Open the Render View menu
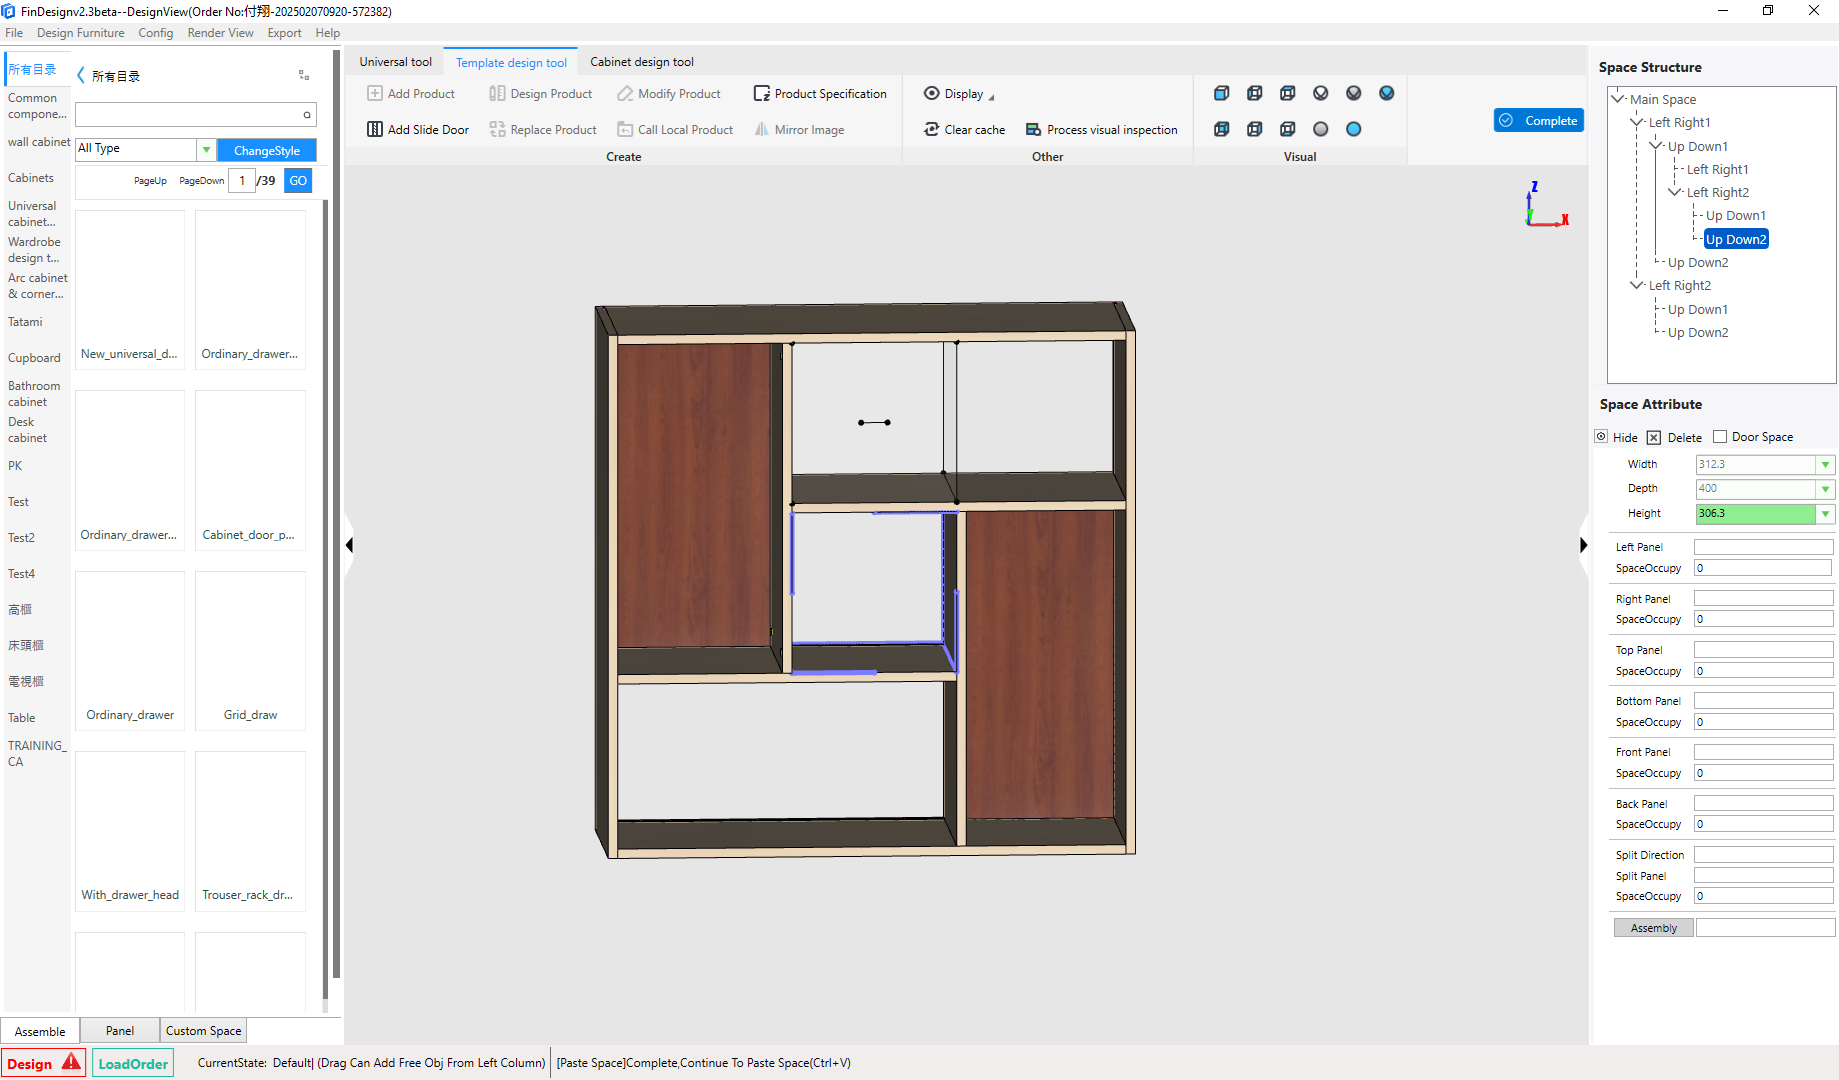The image size is (1839, 1080). (220, 32)
